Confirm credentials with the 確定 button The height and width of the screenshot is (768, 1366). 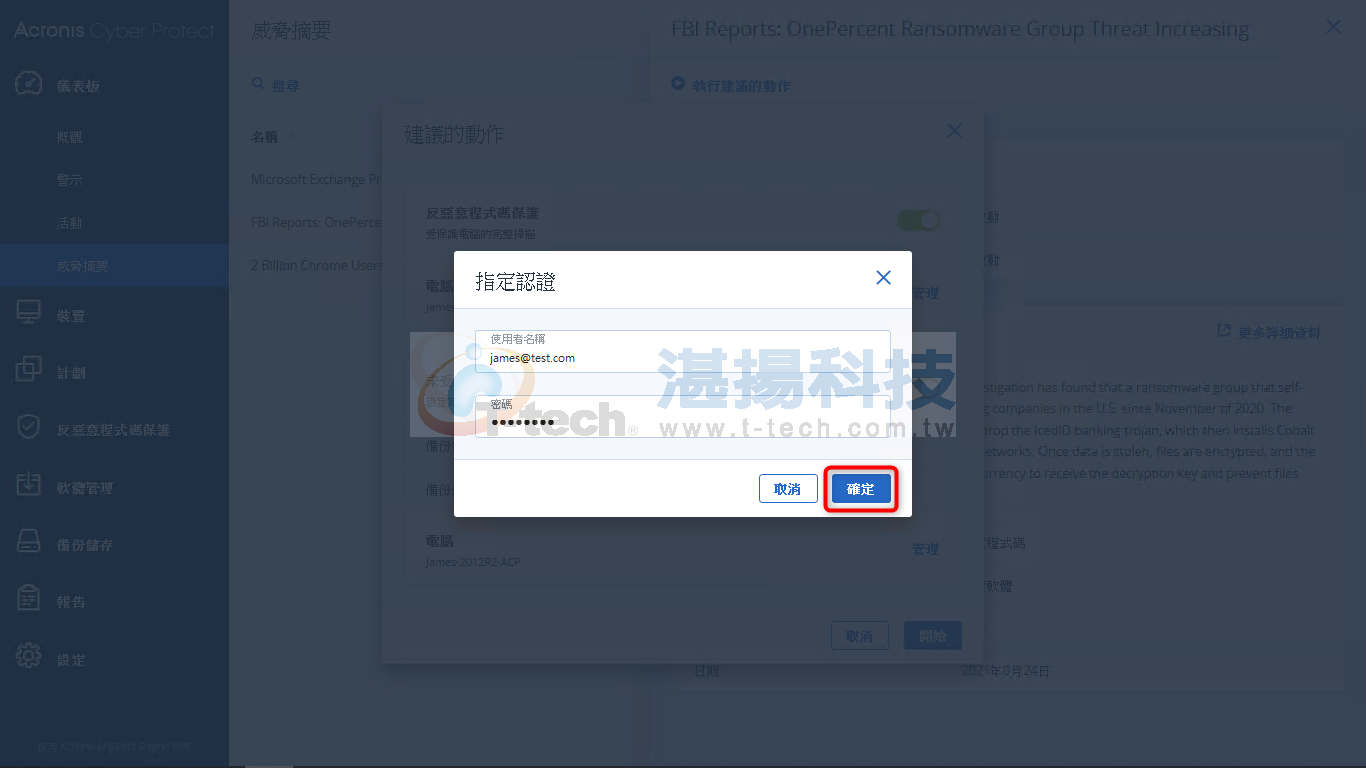pos(861,489)
